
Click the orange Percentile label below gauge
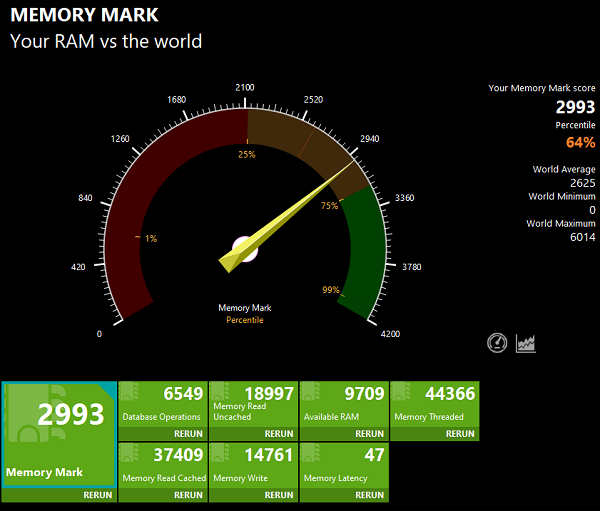pyautogui.click(x=245, y=320)
